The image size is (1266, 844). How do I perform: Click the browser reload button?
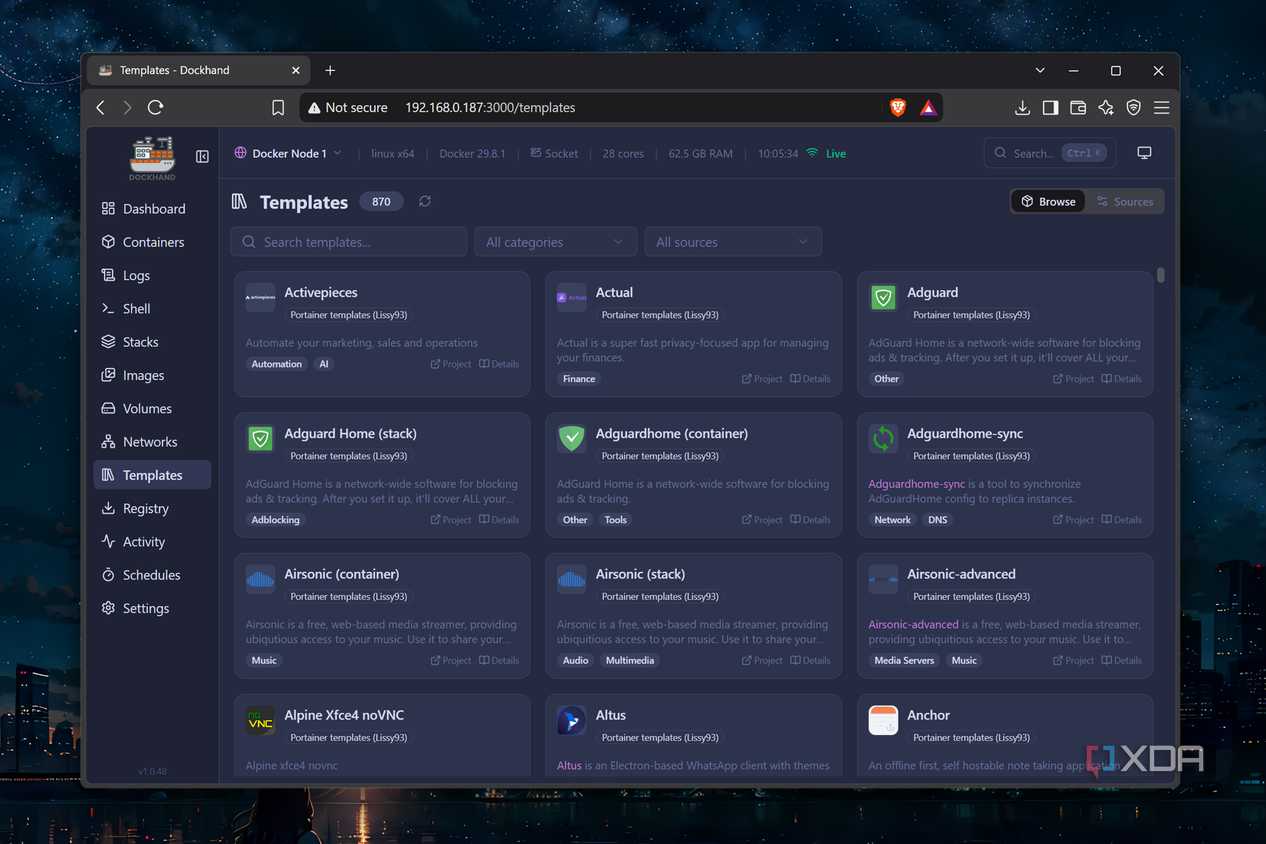(155, 107)
